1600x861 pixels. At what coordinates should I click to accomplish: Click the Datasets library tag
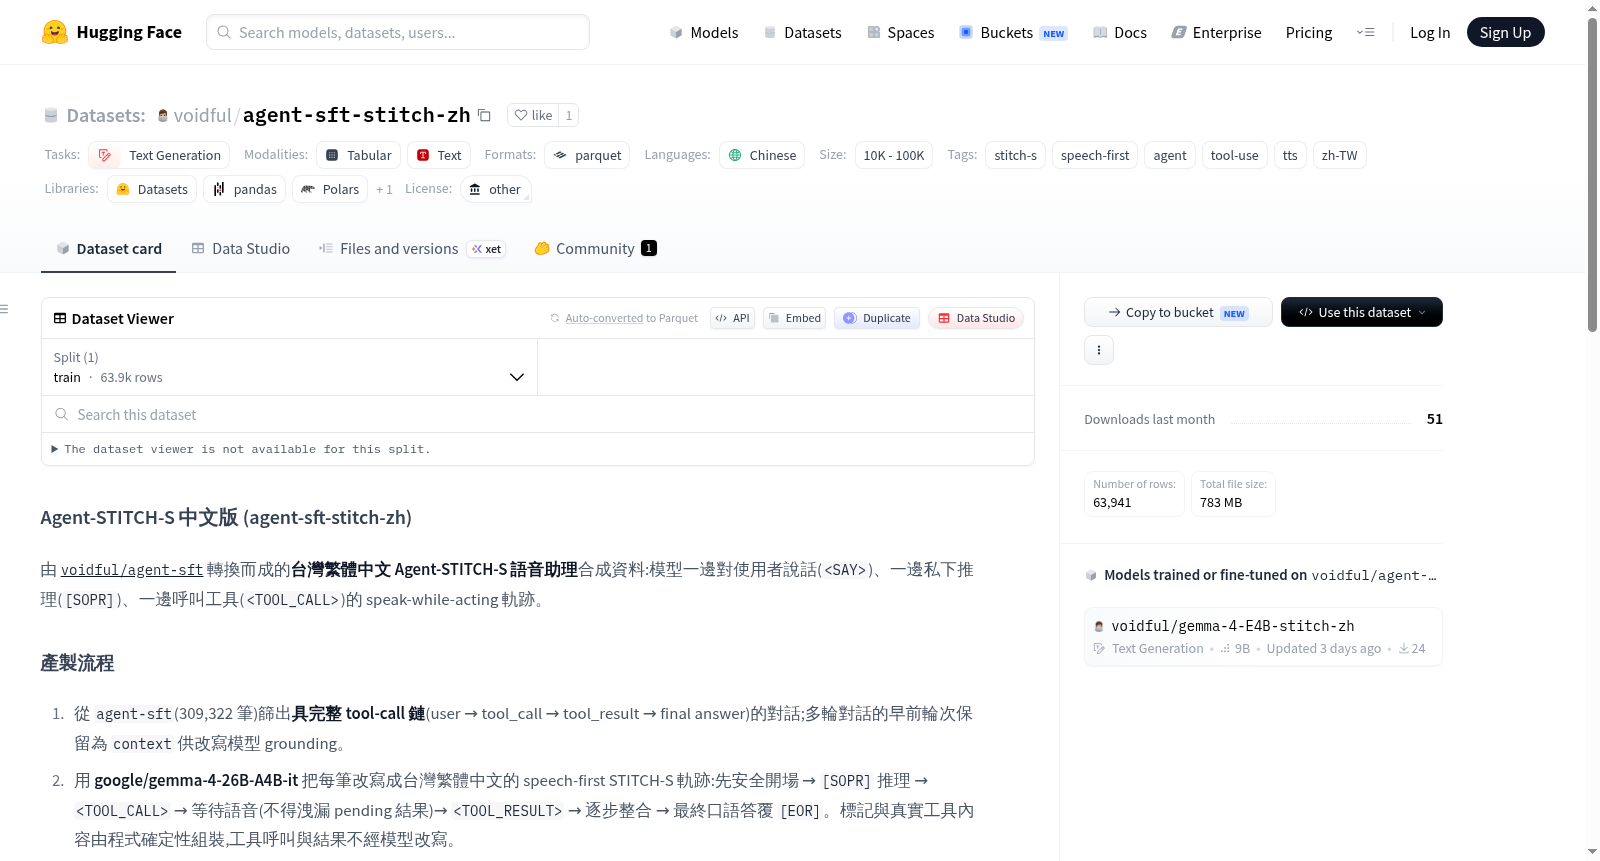click(152, 189)
